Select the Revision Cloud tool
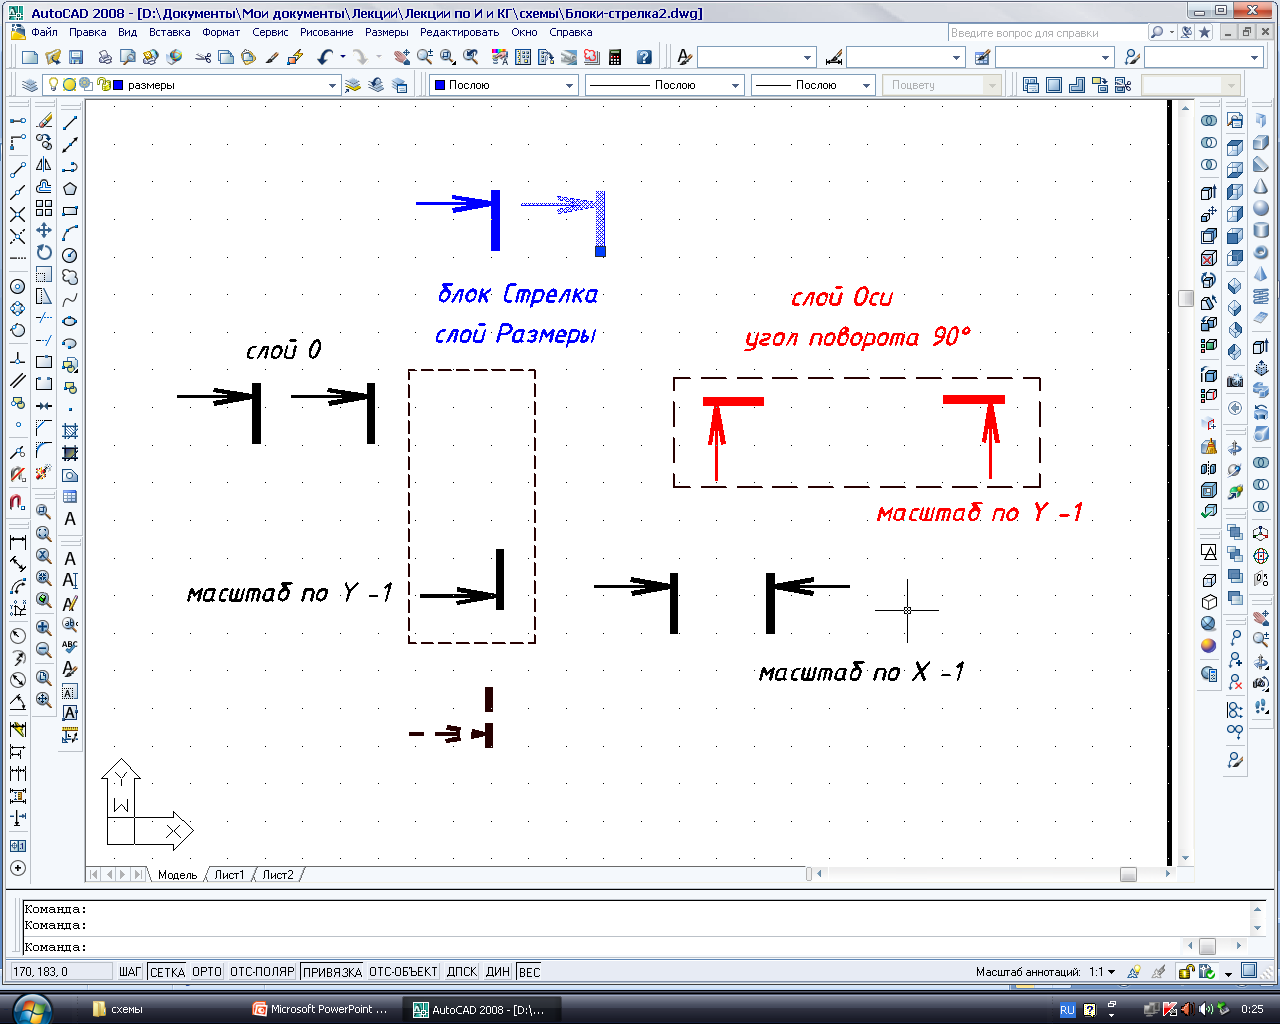 click(70, 277)
